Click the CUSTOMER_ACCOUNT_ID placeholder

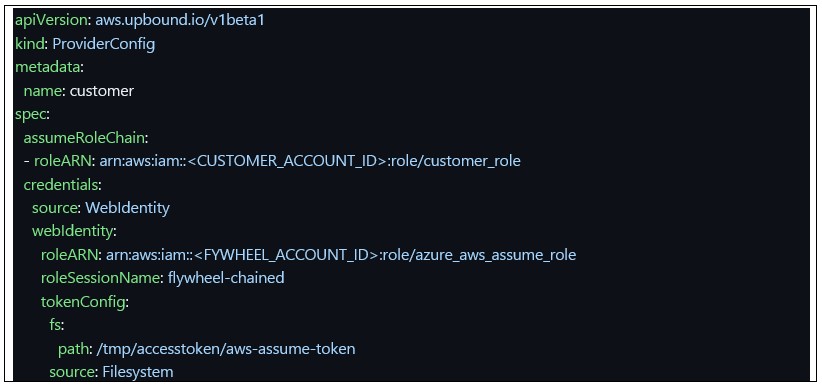pyautogui.click(x=287, y=162)
